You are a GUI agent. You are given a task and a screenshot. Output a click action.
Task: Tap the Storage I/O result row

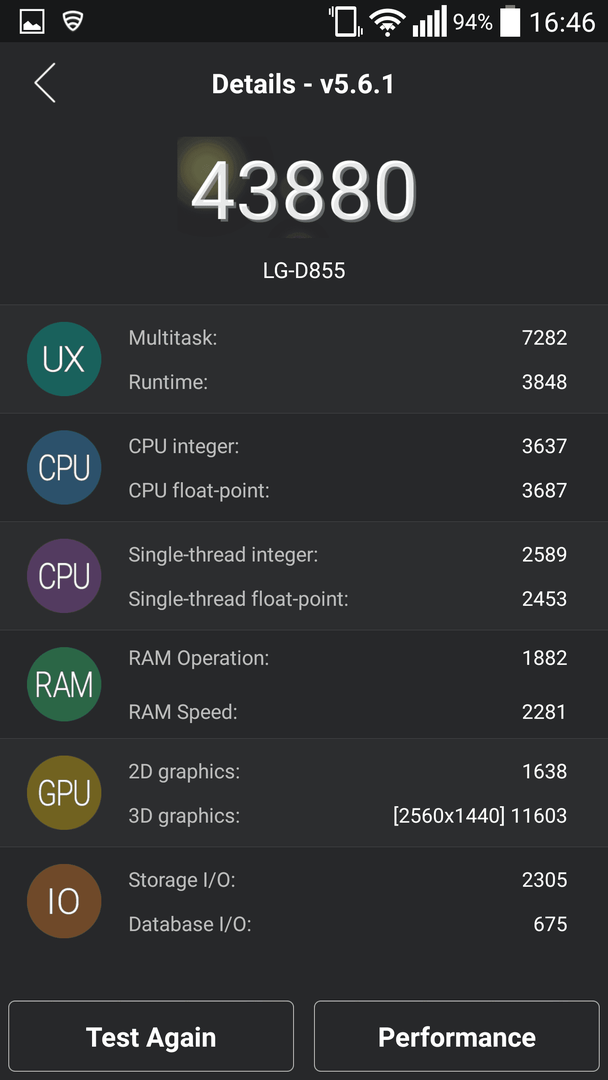[348, 880]
